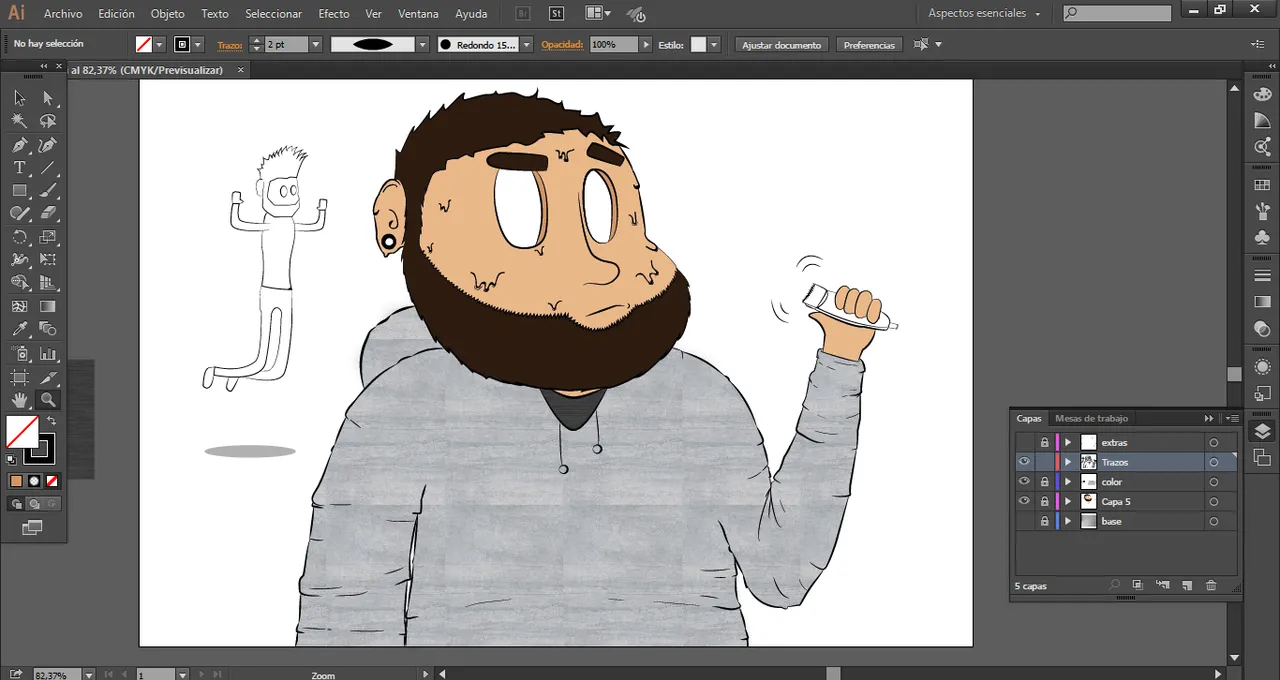
Task: Click the Rectangle tool
Action: (19, 191)
